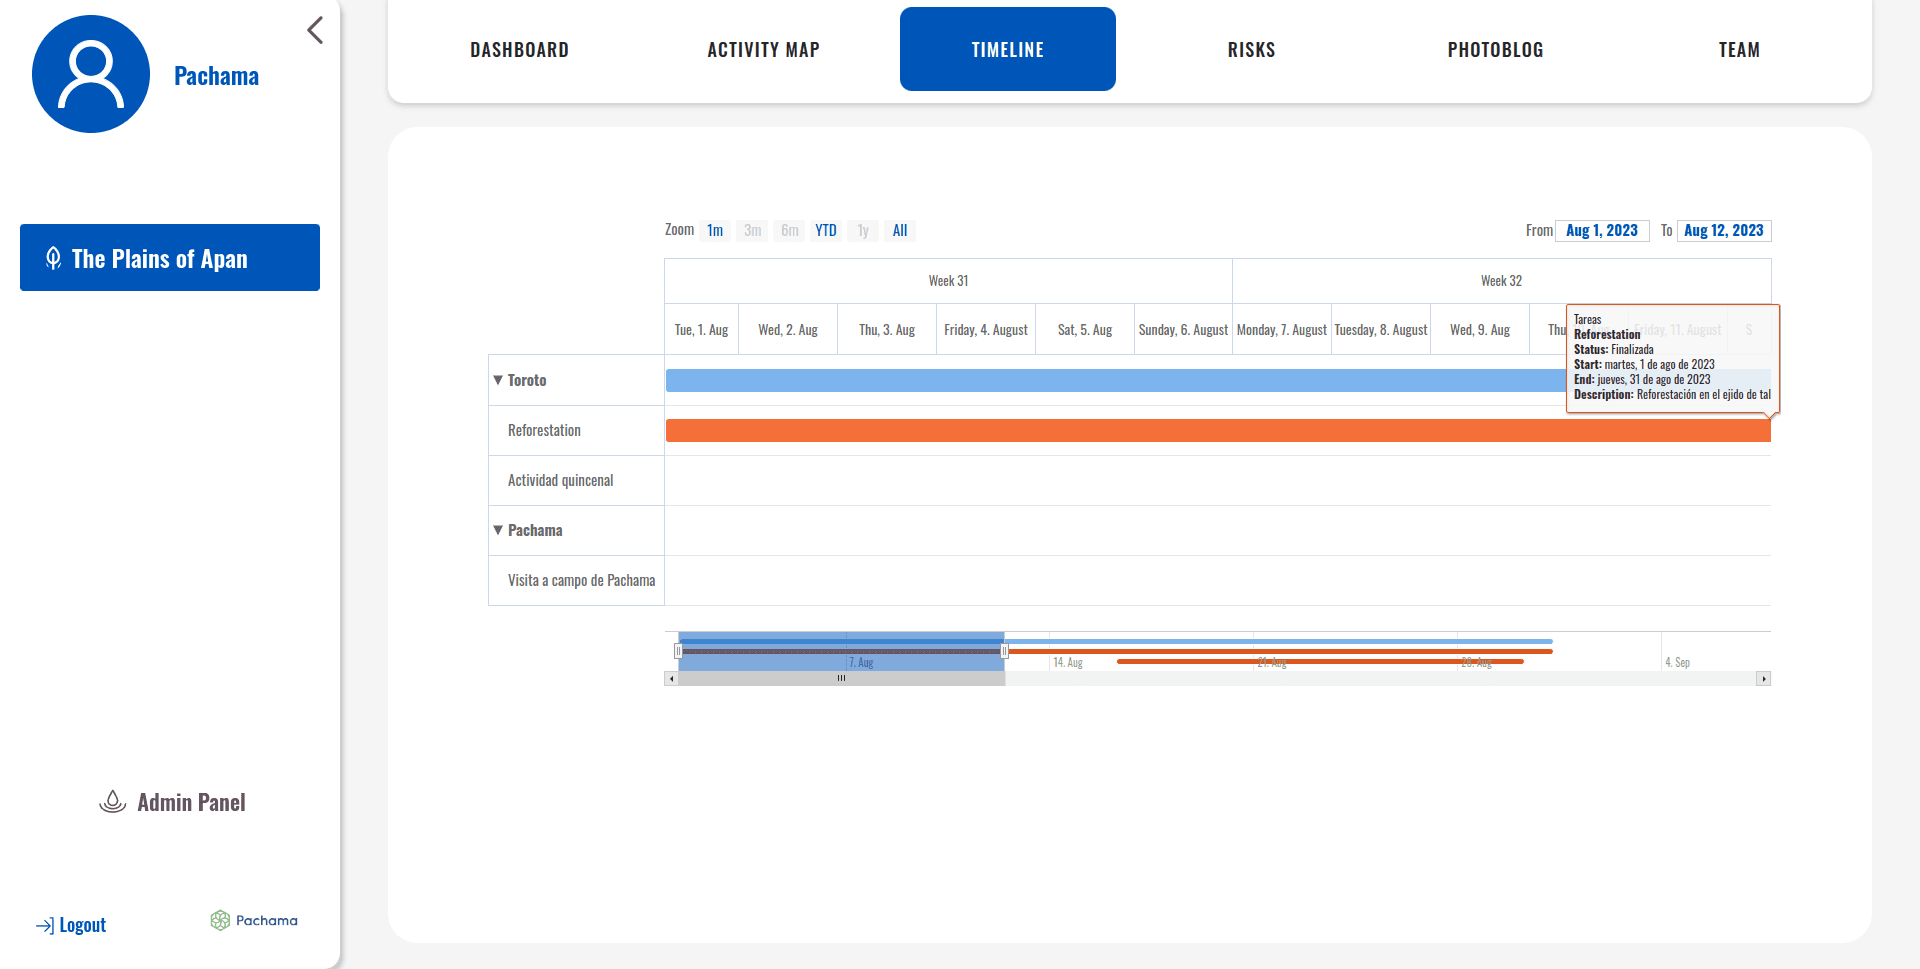
Task: Click the Pachama group label in the task list
Action: (535, 530)
